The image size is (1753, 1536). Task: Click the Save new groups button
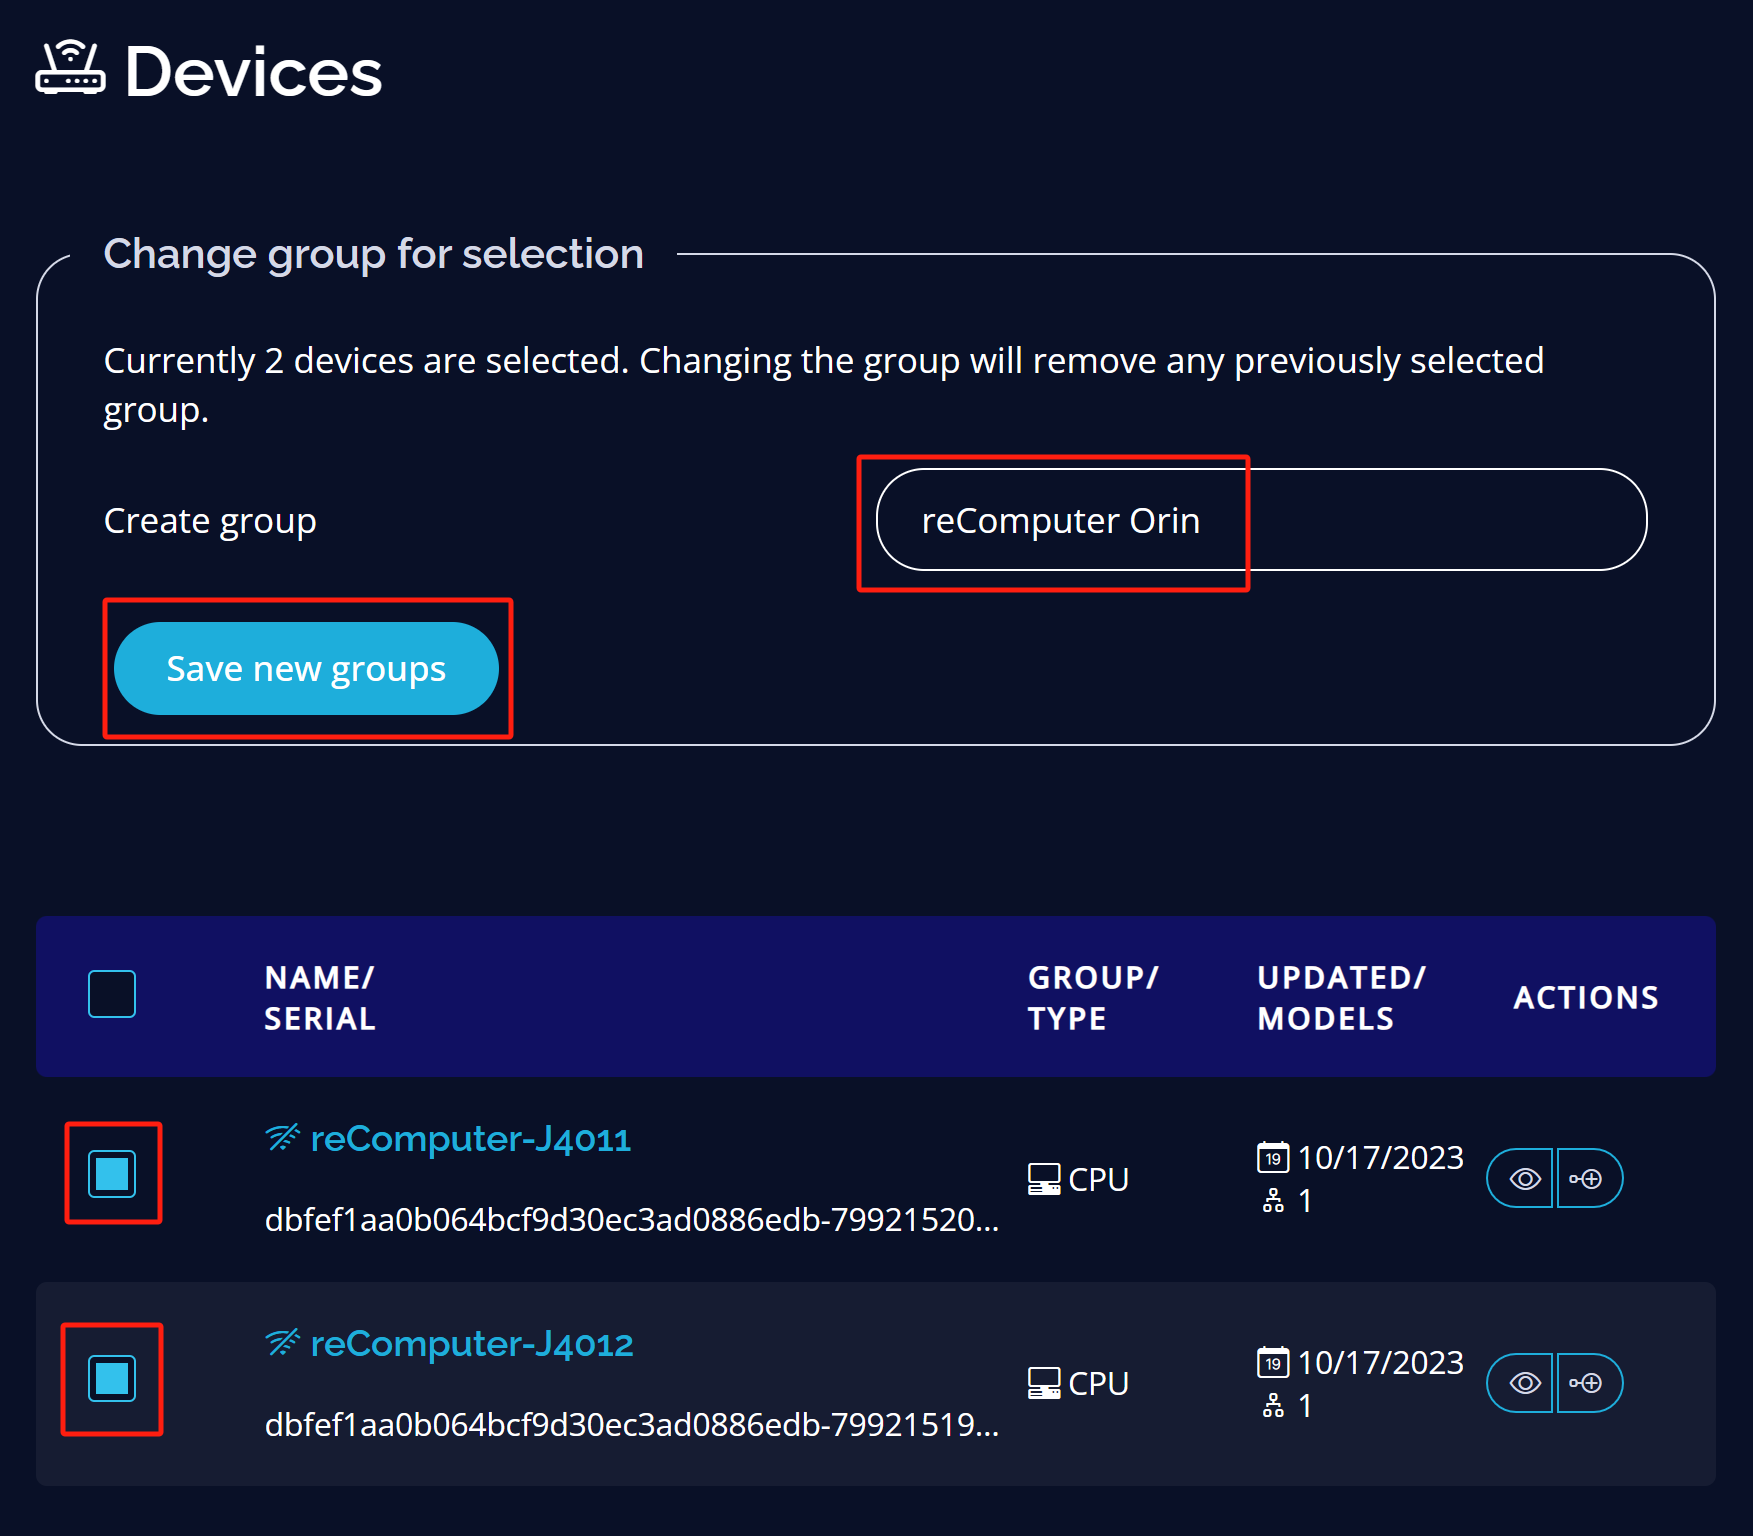[x=306, y=668]
